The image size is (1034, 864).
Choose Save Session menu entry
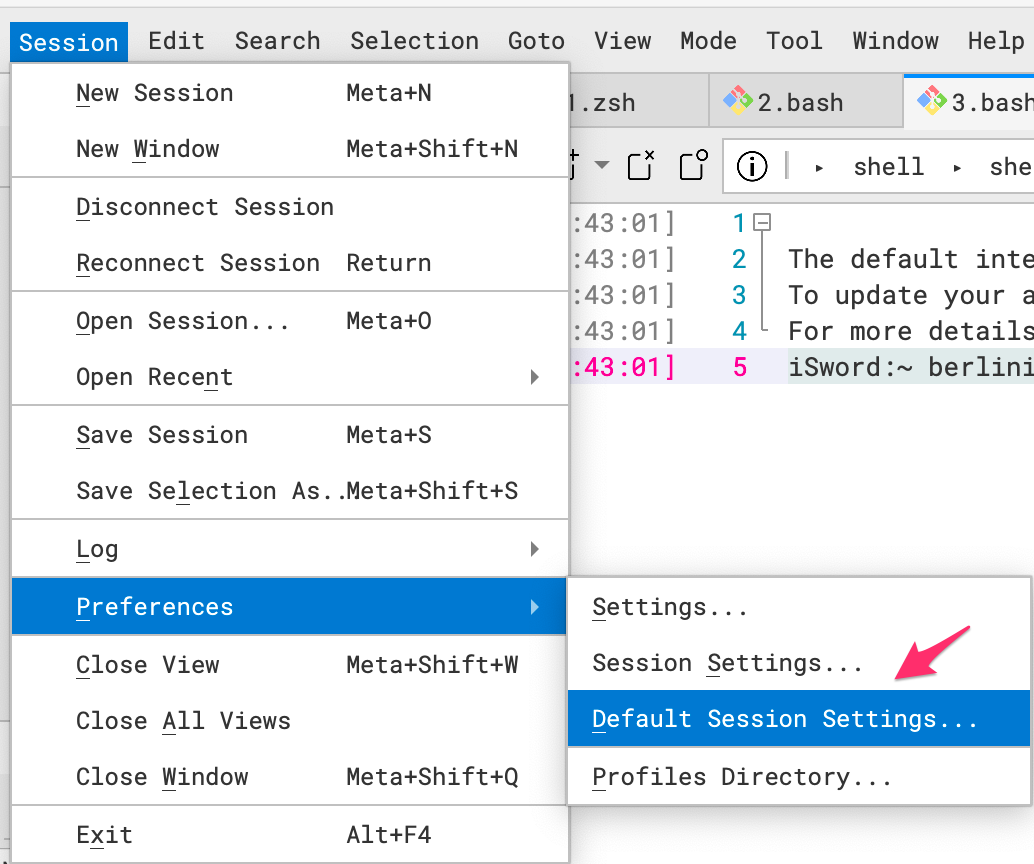click(161, 435)
